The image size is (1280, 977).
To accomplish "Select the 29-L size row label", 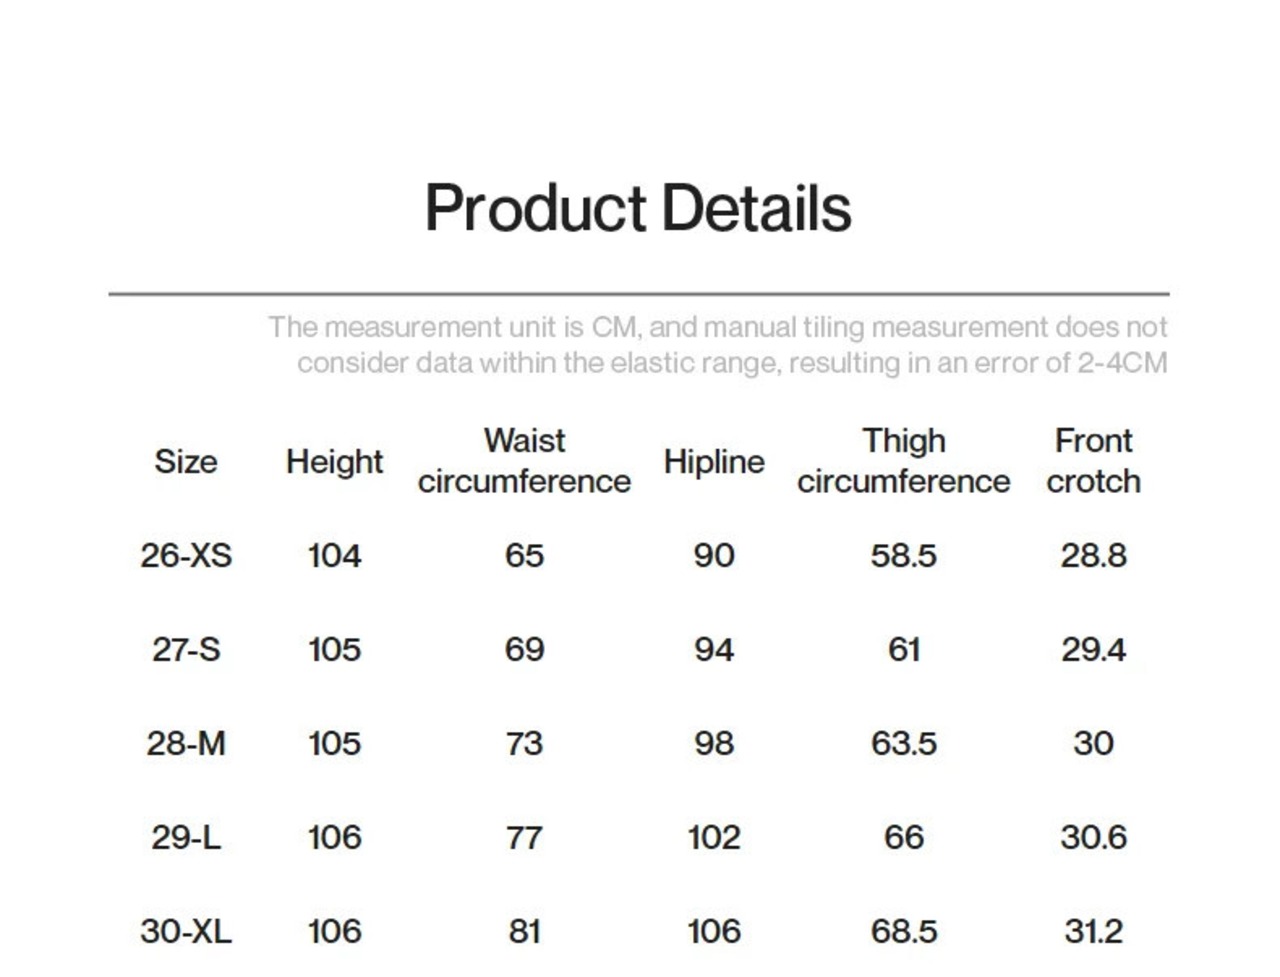I will pyautogui.click(x=186, y=837).
